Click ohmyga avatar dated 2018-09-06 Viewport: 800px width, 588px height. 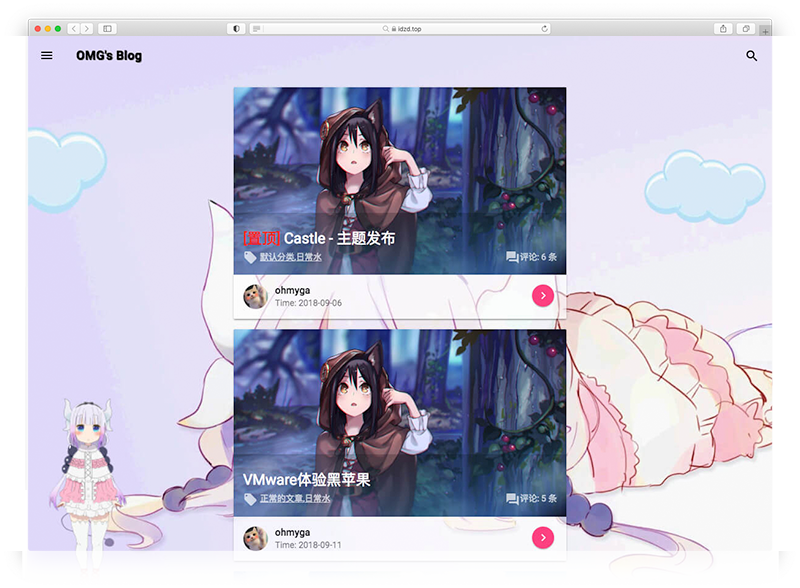(255, 297)
